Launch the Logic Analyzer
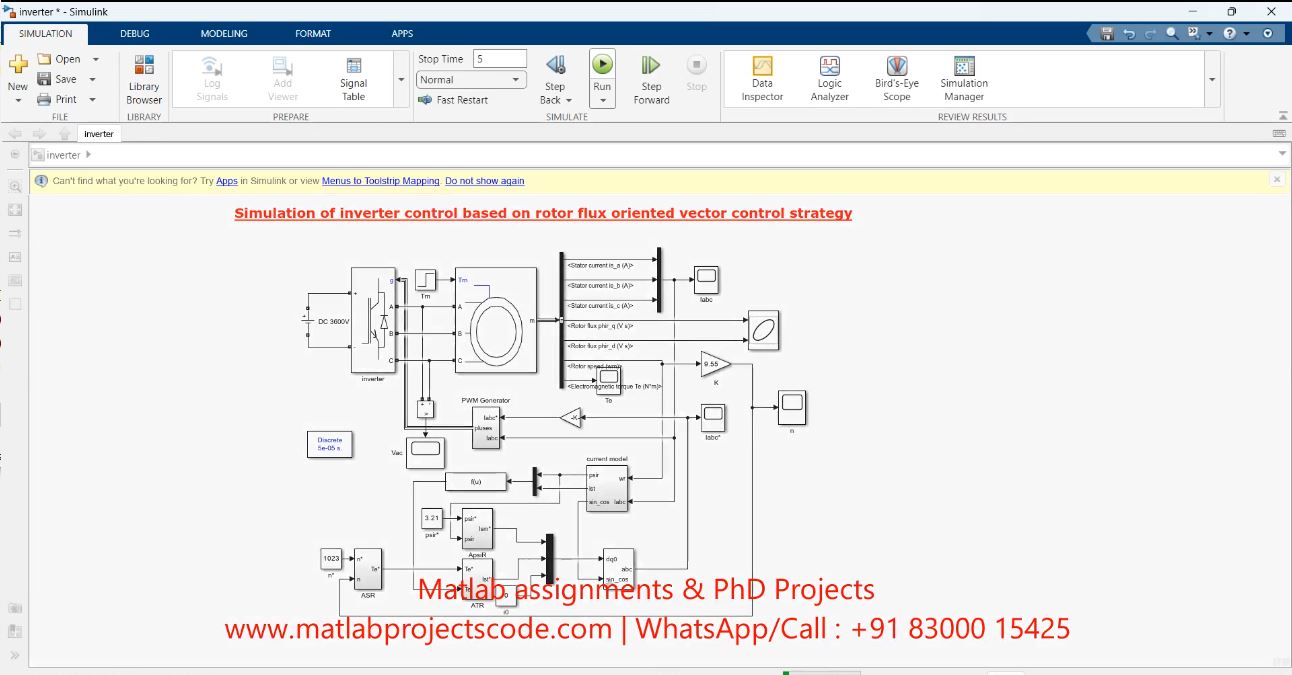 [x=829, y=80]
